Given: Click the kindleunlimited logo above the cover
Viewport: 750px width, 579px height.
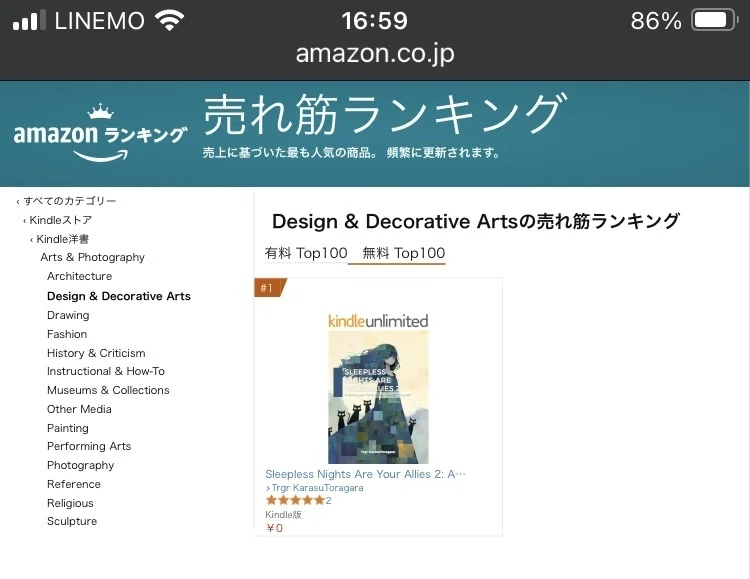Looking at the screenshot, I should [x=378, y=321].
